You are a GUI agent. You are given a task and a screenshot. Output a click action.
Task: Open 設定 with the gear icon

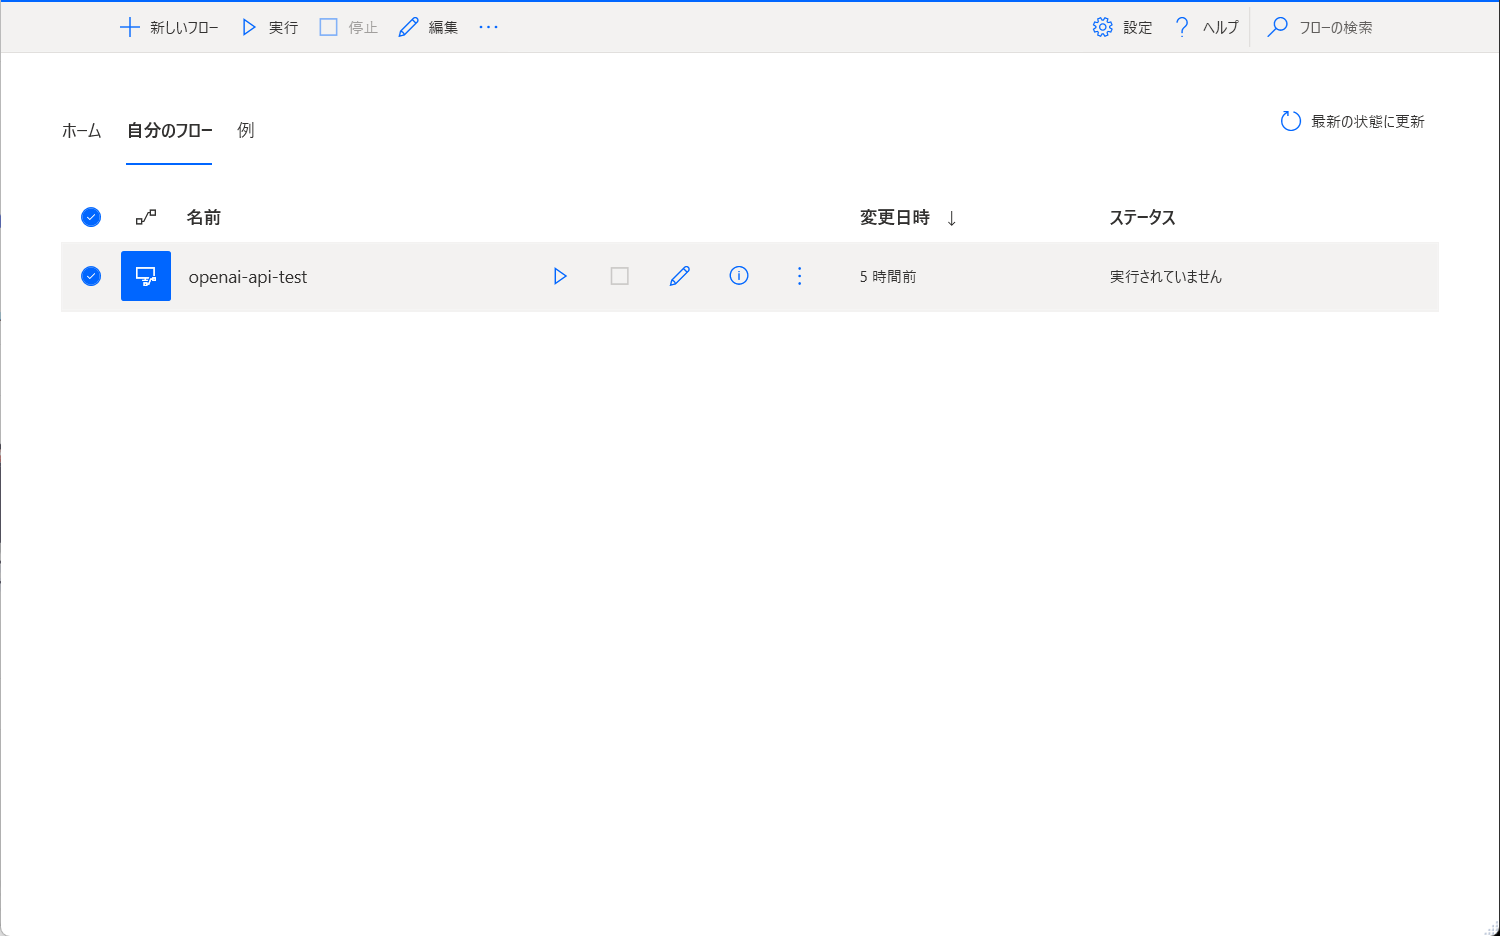point(1122,27)
